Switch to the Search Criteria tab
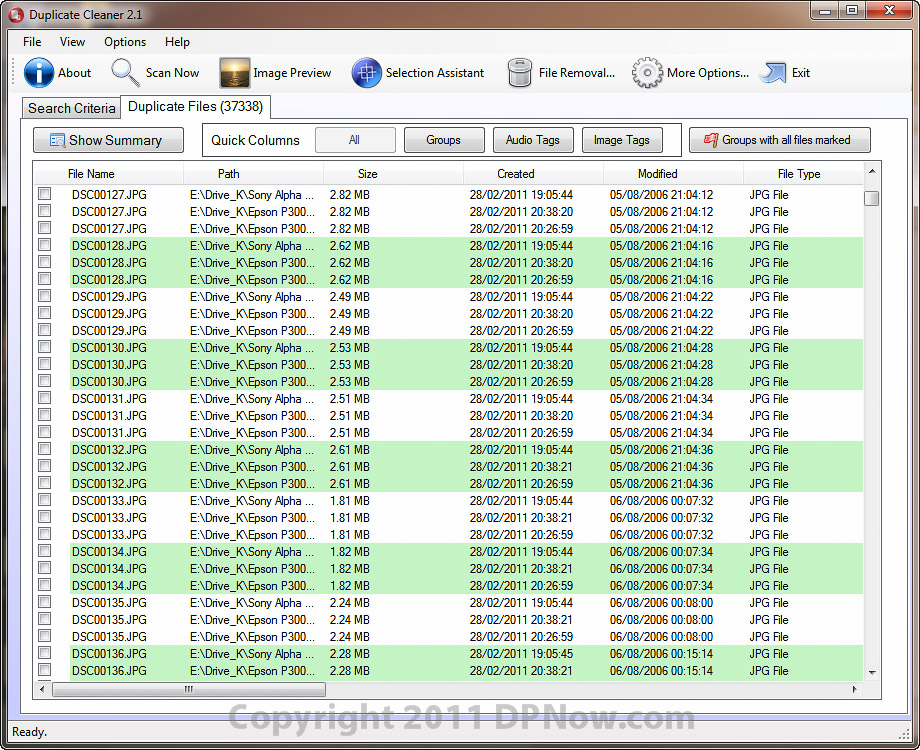This screenshot has height=750, width=920. (x=71, y=108)
